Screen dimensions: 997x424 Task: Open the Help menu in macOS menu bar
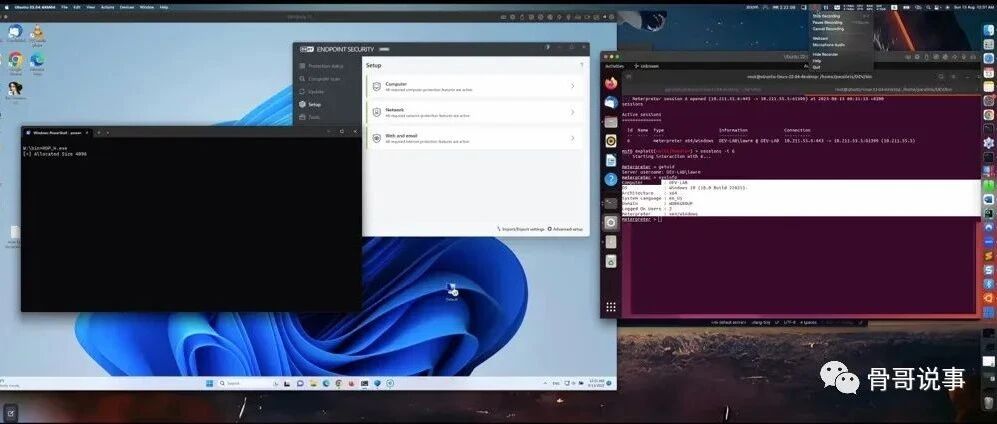click(x=164, y=7)
